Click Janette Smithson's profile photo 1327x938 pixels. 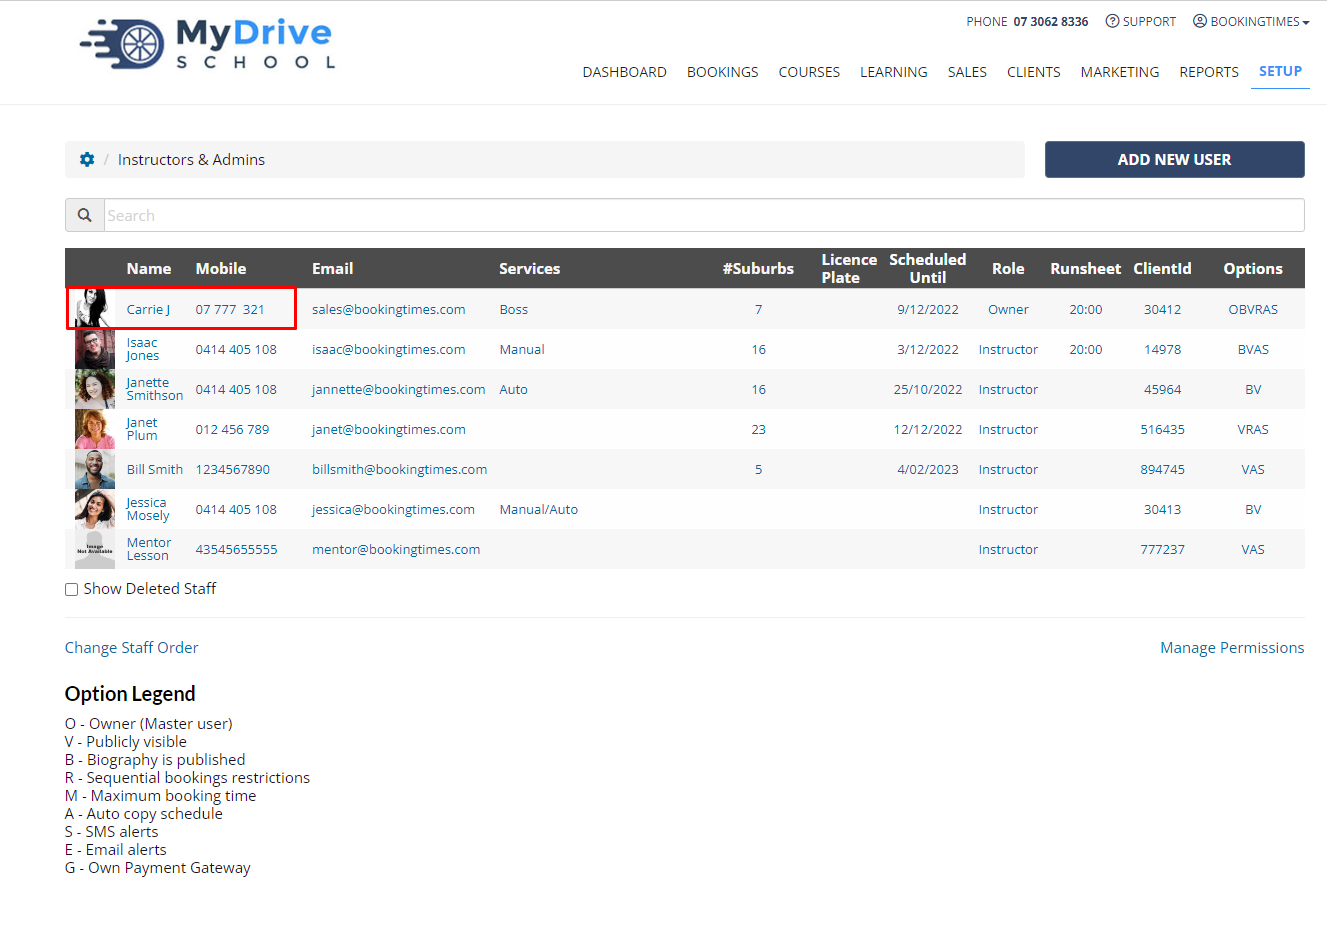click(95, 389)
